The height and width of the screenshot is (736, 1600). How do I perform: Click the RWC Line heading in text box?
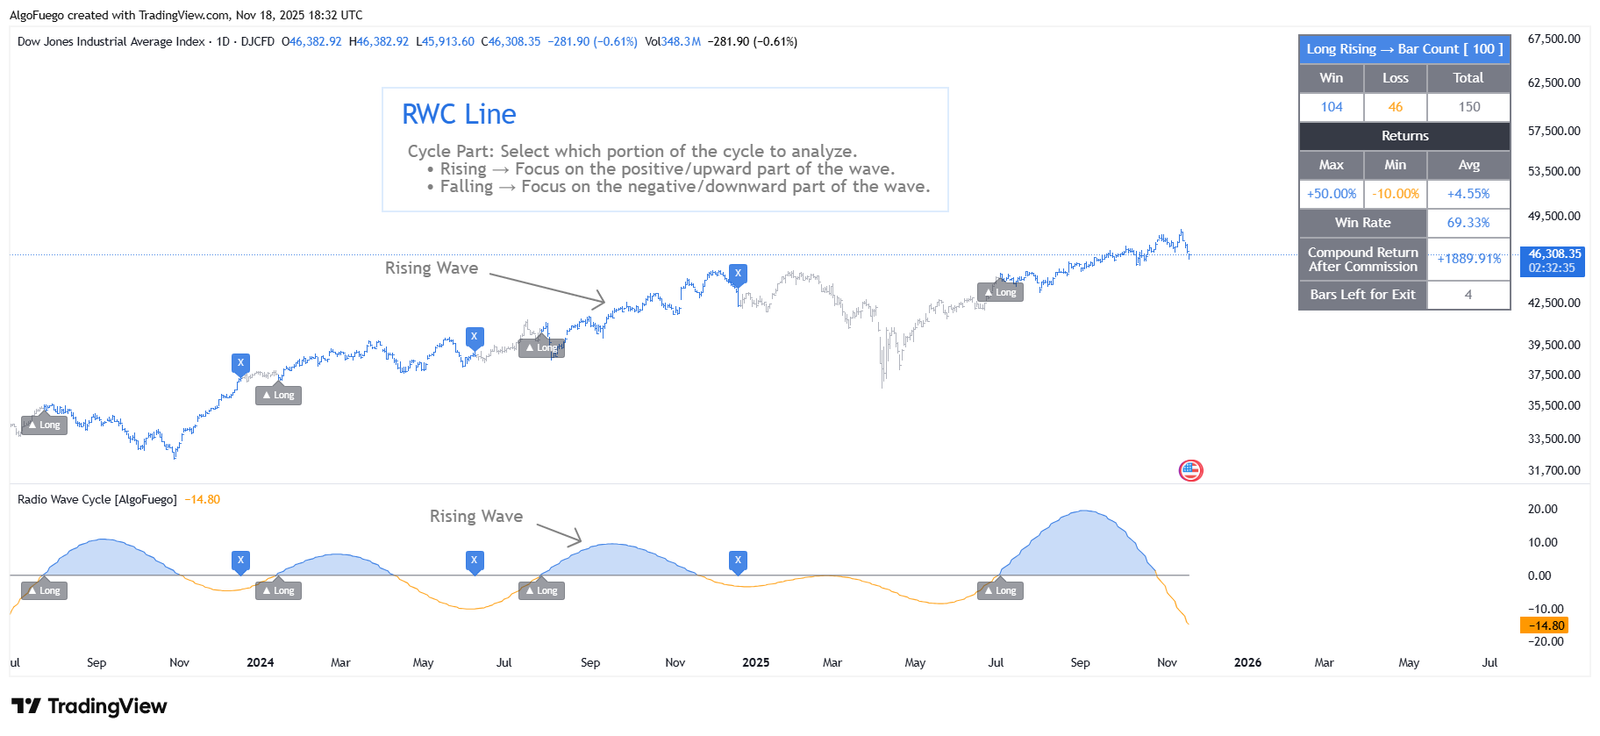[x=459, y=115]
